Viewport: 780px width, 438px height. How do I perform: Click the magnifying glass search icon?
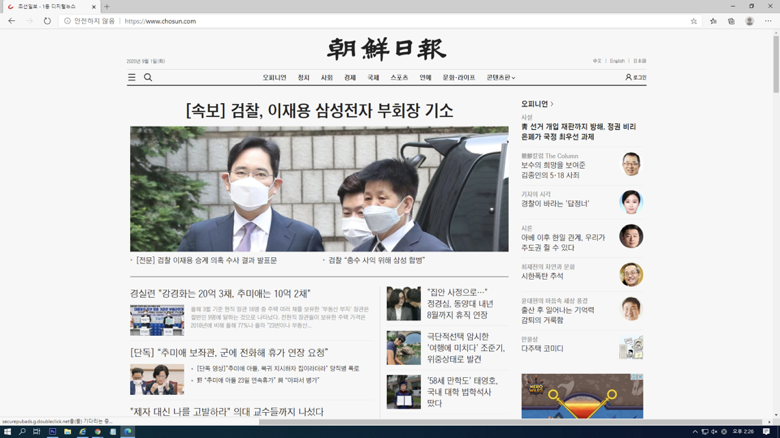coord(148,77)
